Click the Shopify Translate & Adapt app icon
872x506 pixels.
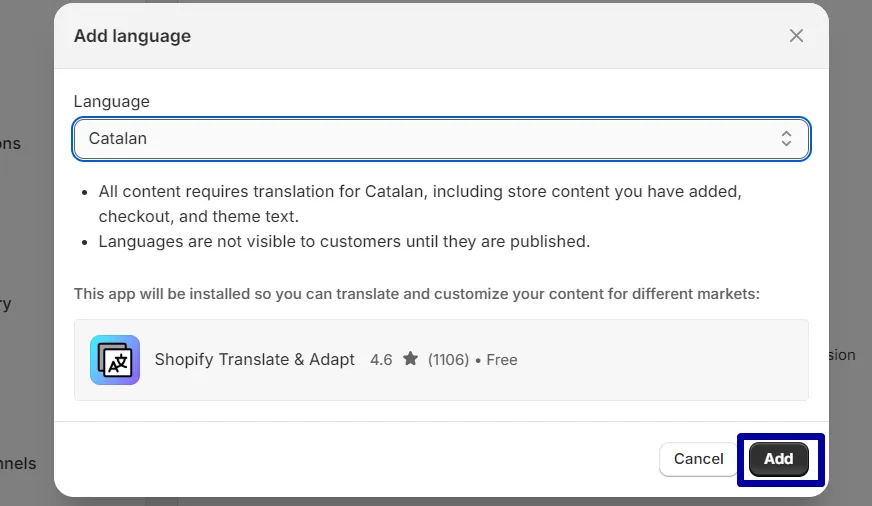[x=115, y=360]
